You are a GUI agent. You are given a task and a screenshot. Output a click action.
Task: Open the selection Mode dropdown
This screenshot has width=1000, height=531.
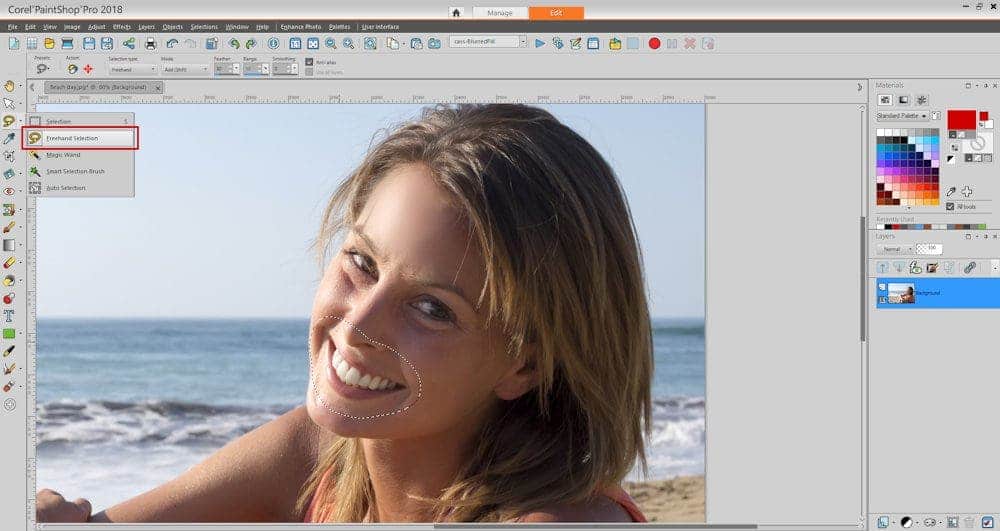point(185,69)
